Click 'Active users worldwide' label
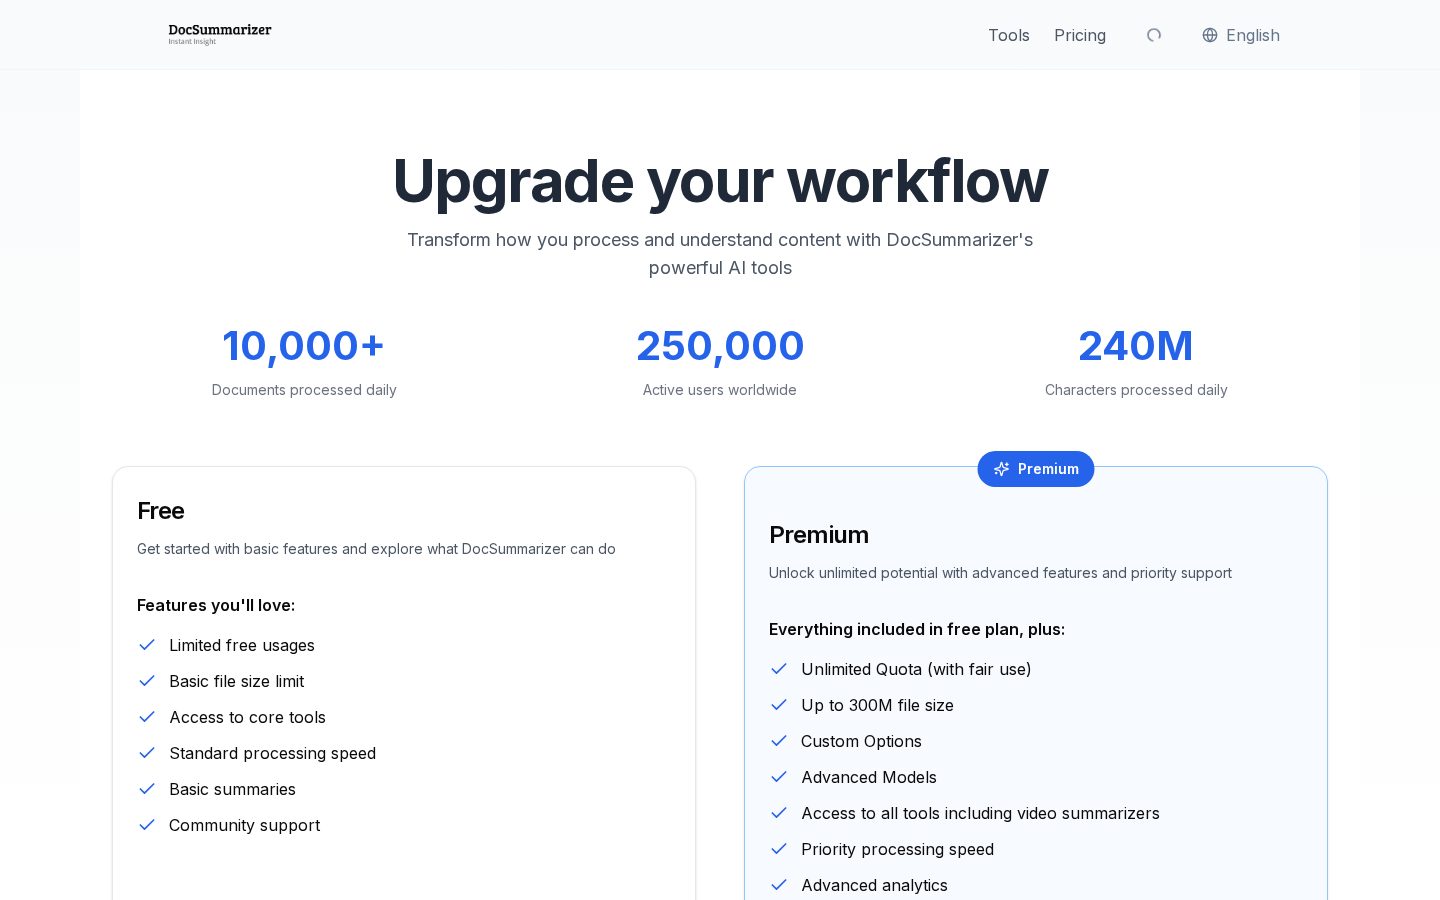This screenshot has height=900, width=1440. coord(720,390)
